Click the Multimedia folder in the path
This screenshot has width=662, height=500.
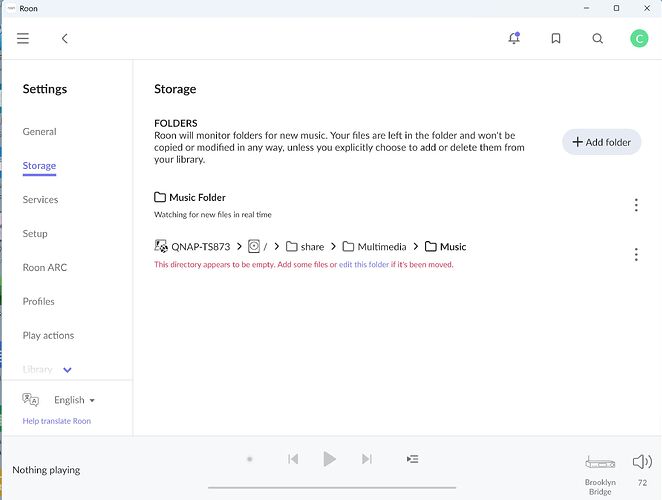[x=374, y=247]
